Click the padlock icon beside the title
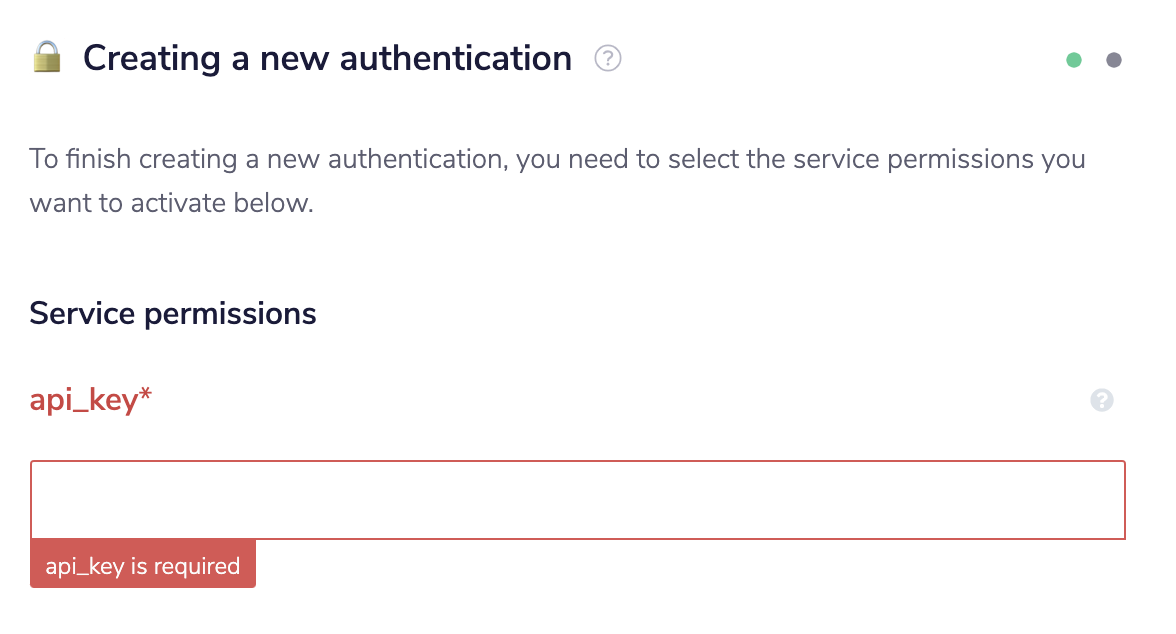This screenshot has height=634, width=1176. point(47,57)
